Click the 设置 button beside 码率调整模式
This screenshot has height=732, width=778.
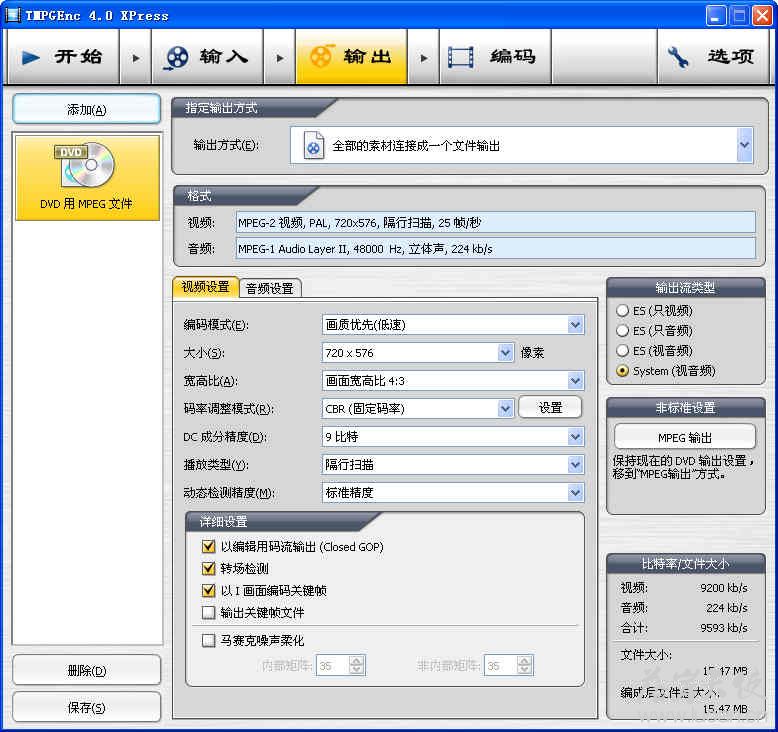pyautogui.click(x=550, y=407)
